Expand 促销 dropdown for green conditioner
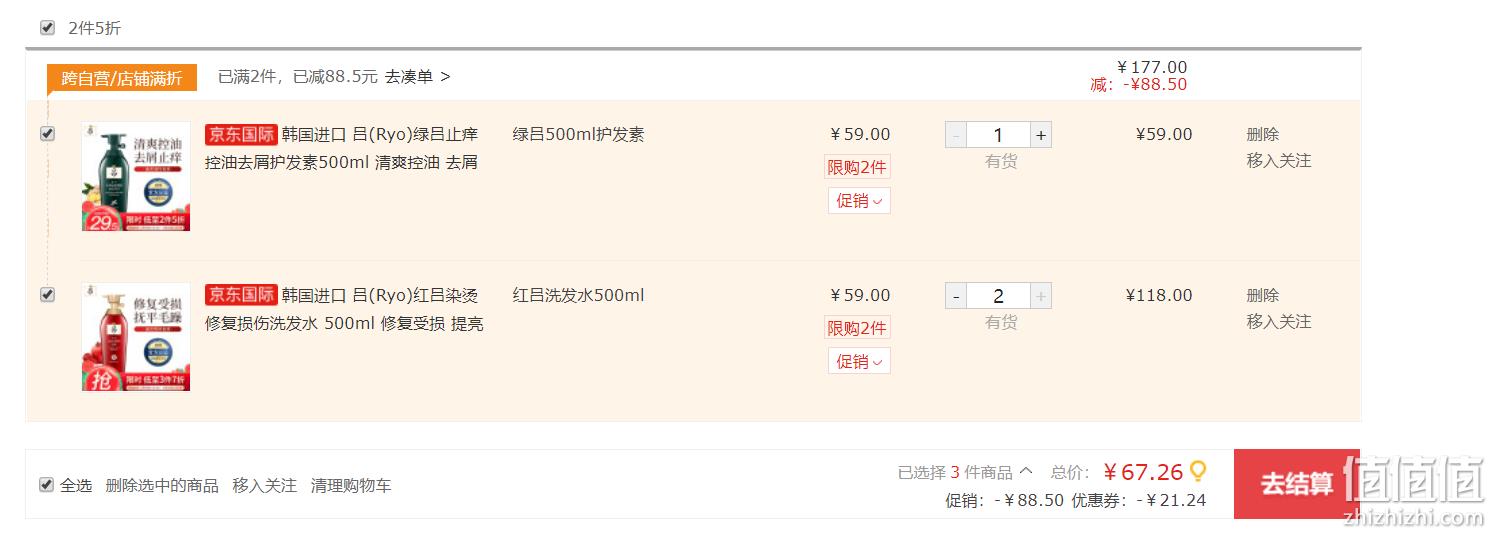 point(859,201)
